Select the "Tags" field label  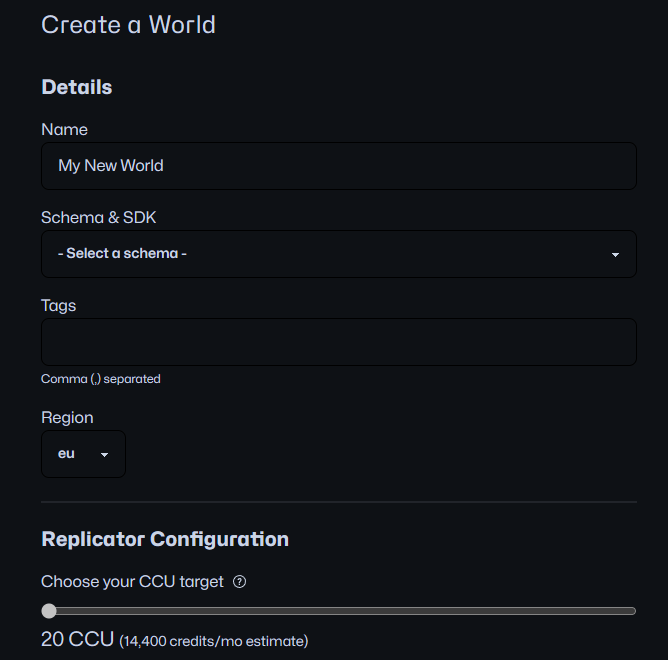pos(58,306)
